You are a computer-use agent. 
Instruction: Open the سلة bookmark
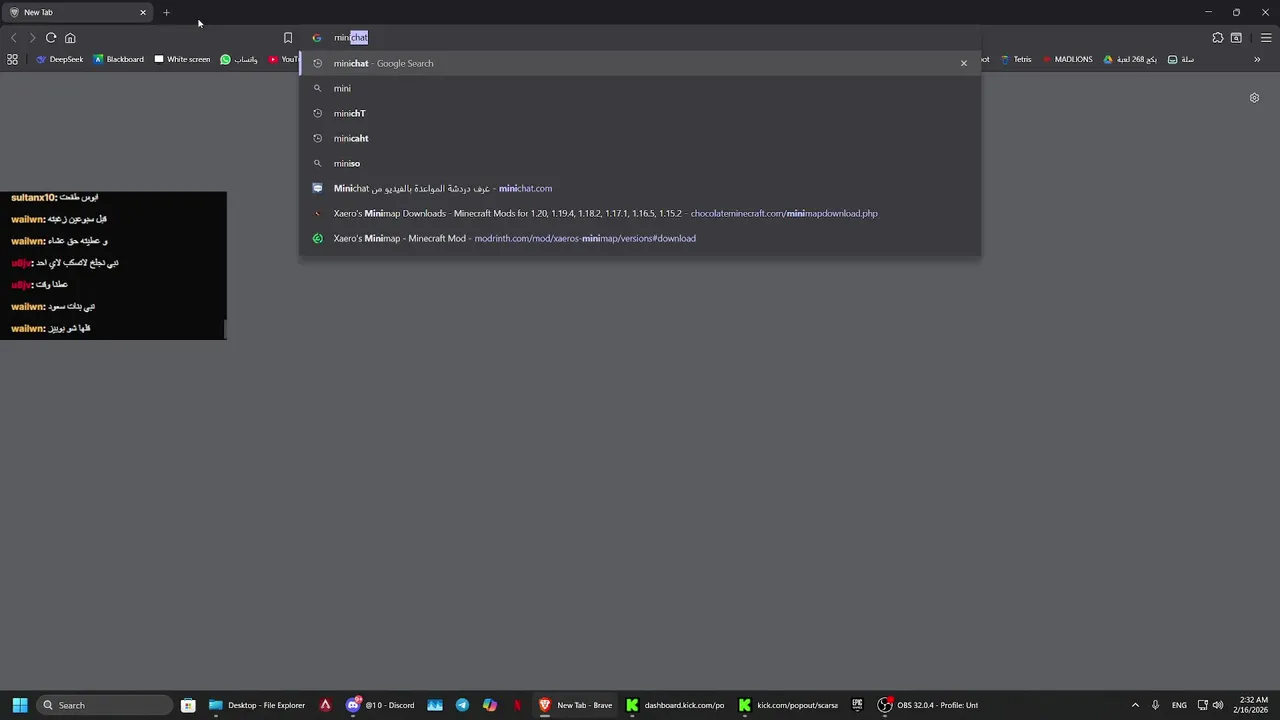click(x=1181, y=59)
